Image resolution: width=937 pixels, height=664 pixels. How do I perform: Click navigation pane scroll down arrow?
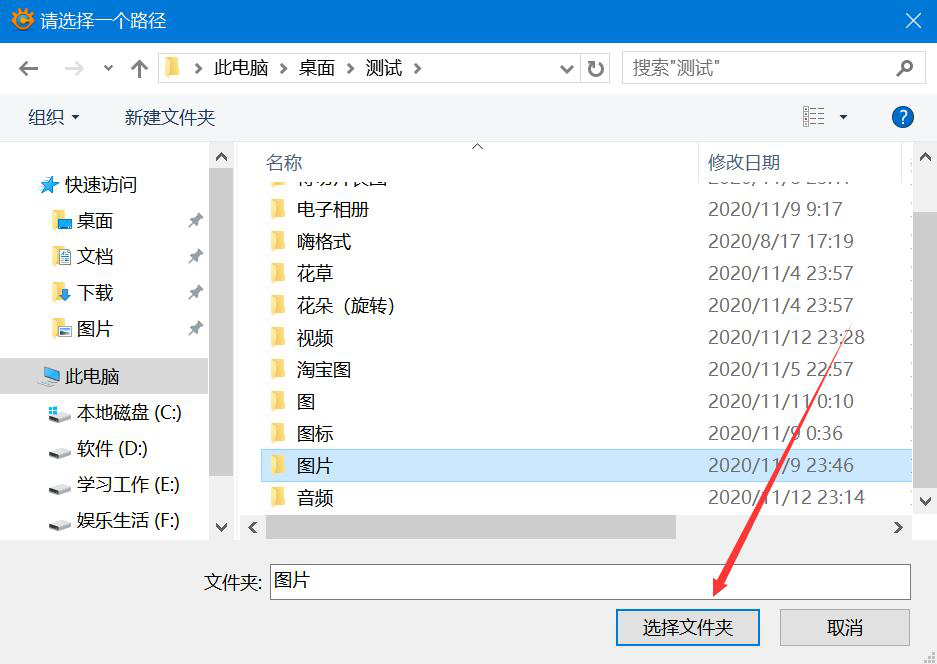point(221,527)
